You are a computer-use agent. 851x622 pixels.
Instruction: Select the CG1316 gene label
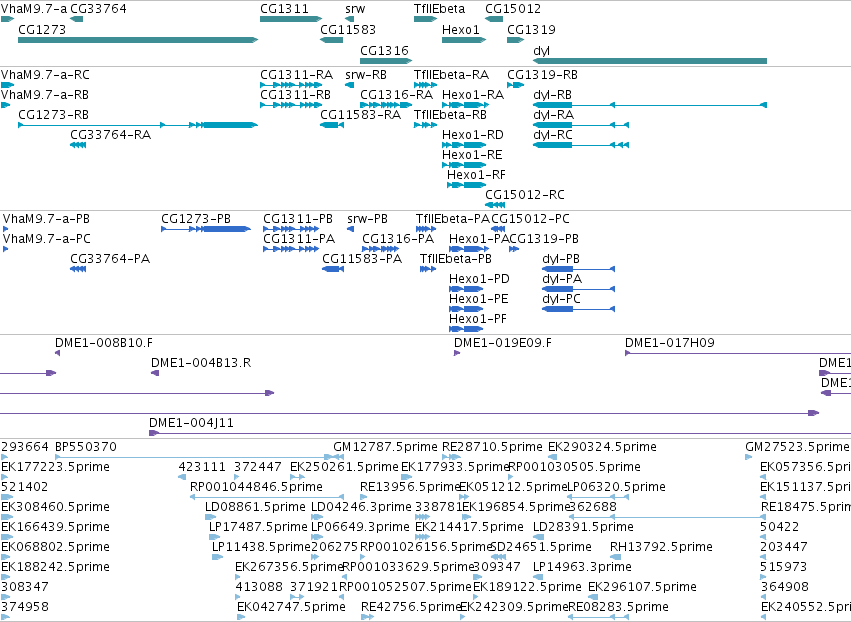pyautogui.click(x=384, y=51)
